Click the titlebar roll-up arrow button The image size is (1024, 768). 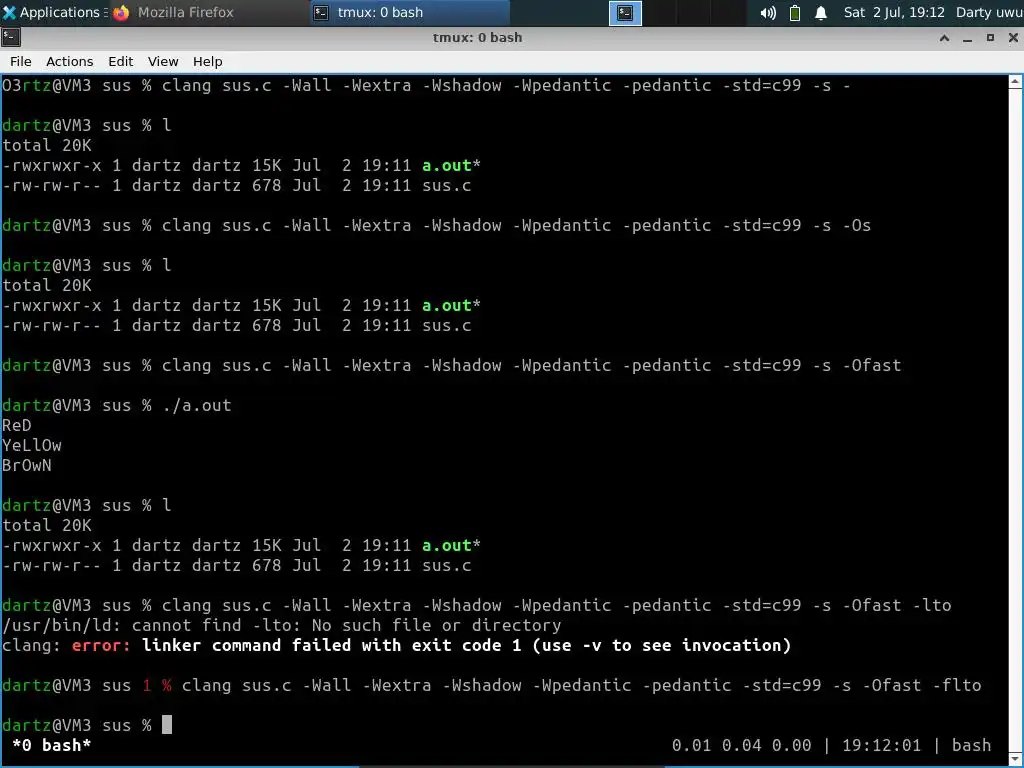coord(944,38)
